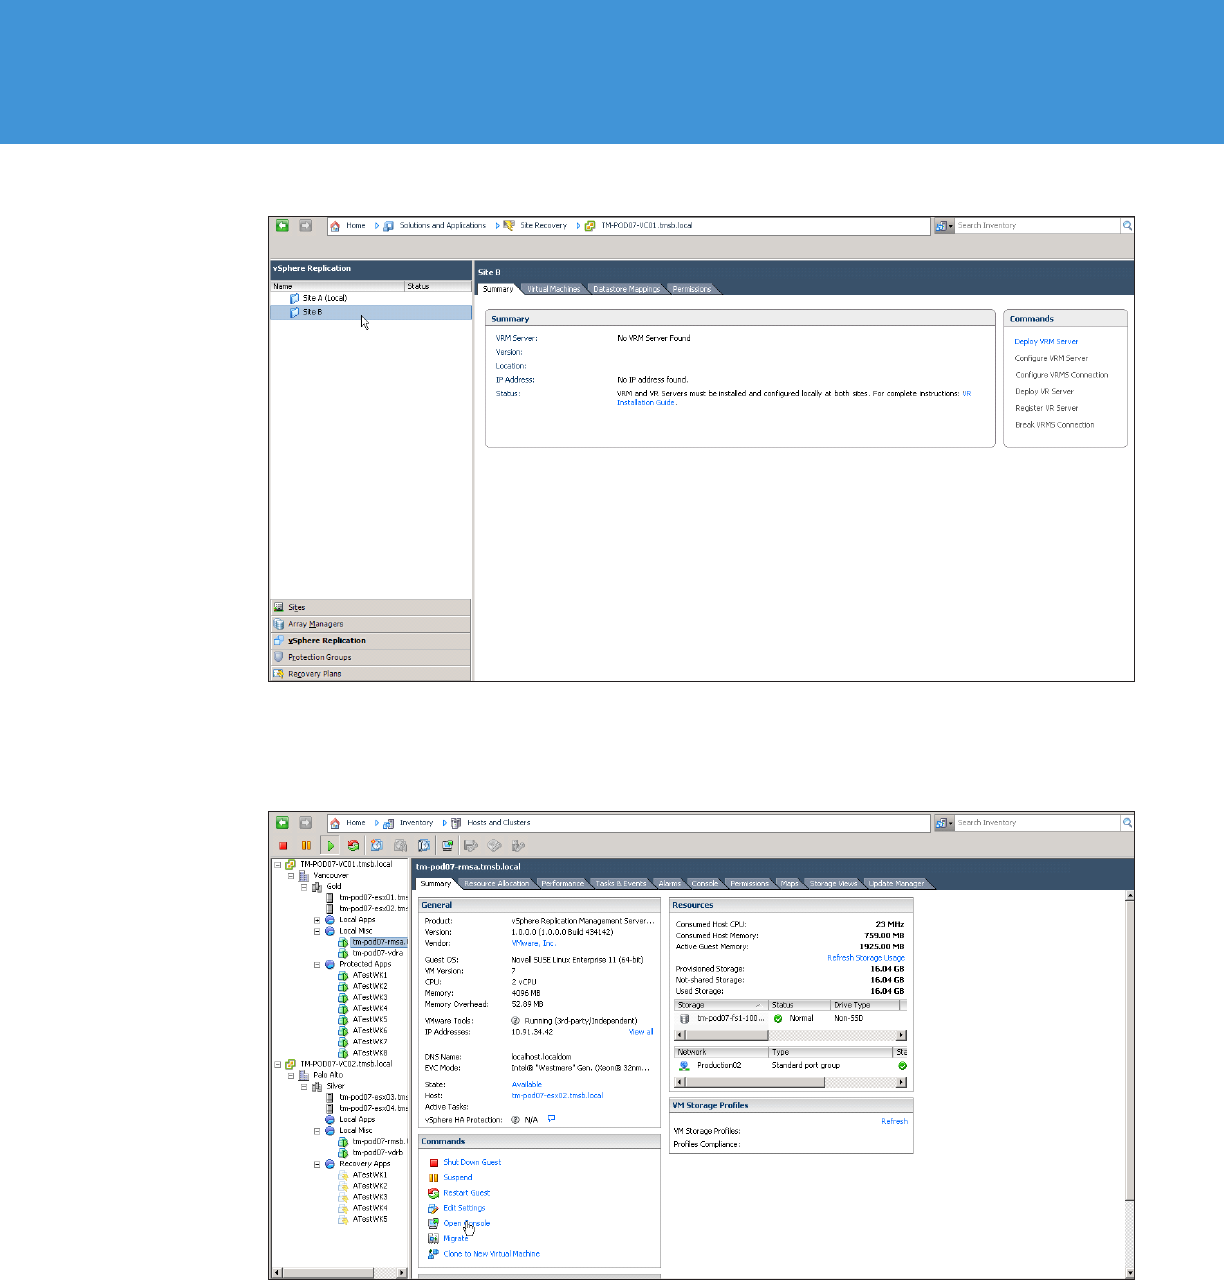Image resolution: width=1224 pixels, height=1280 pixels.
Task: Click the Shut Down Guest red icon
Action: [433, 1163]
